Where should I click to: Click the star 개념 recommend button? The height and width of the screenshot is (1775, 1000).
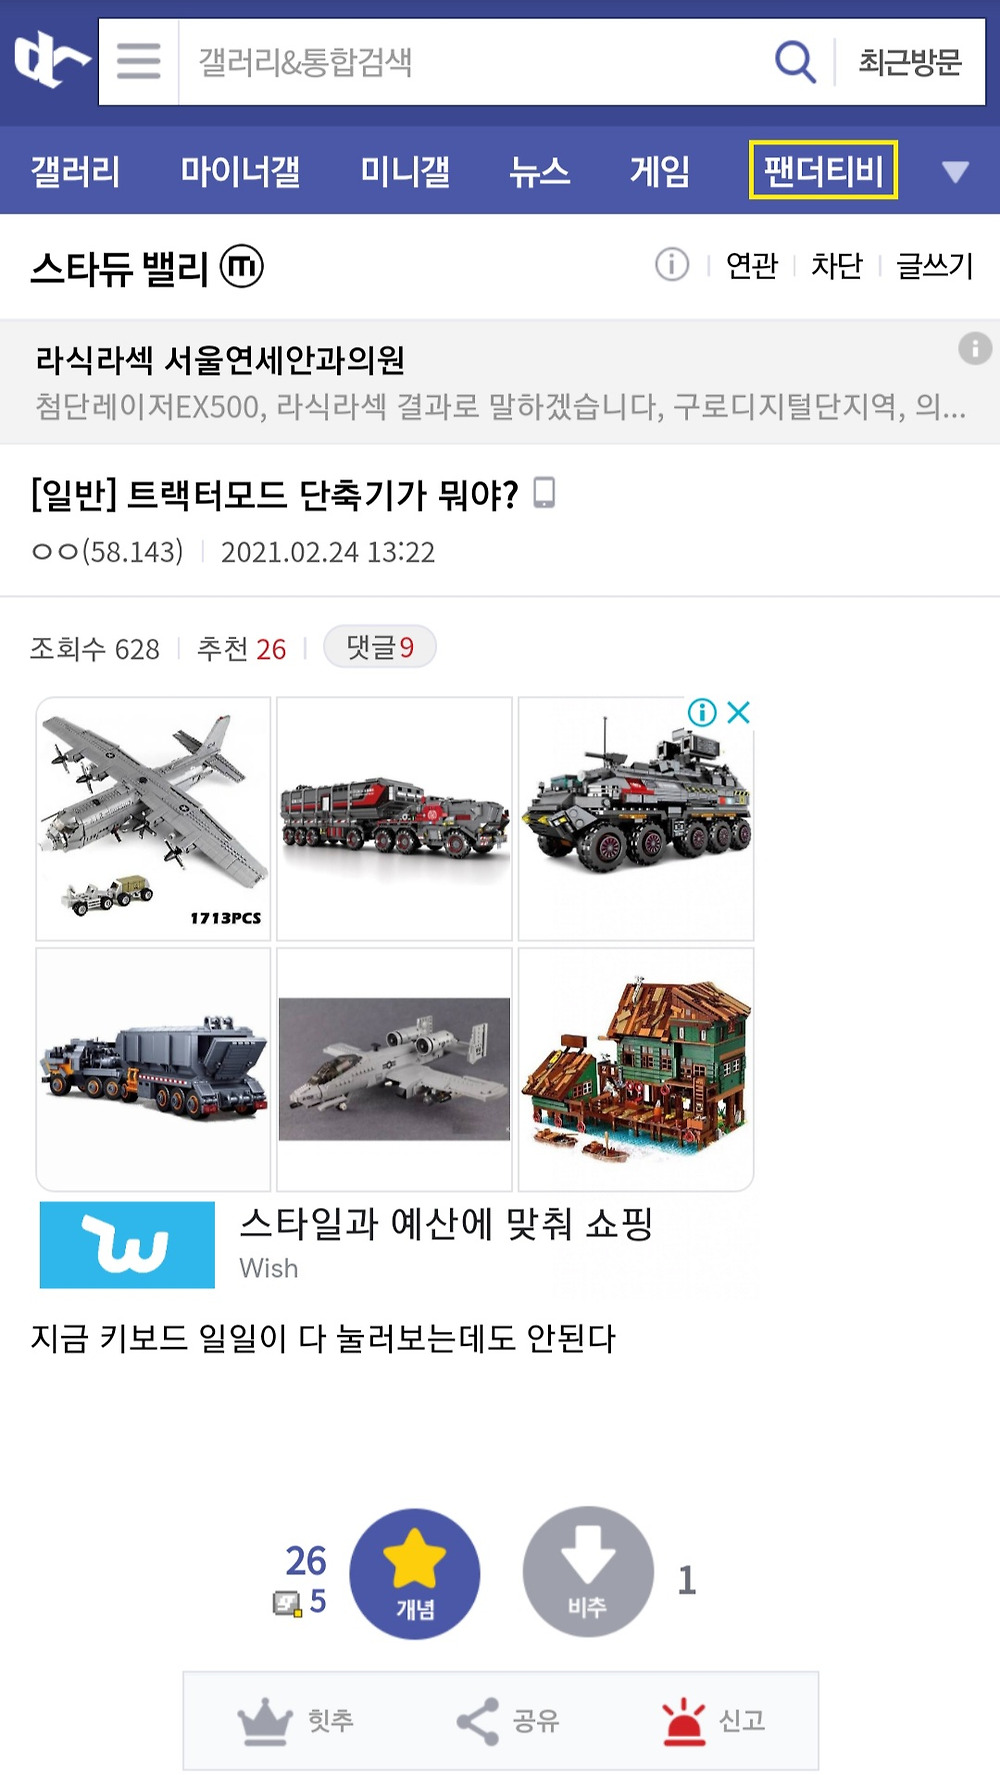click(414, 1573)
